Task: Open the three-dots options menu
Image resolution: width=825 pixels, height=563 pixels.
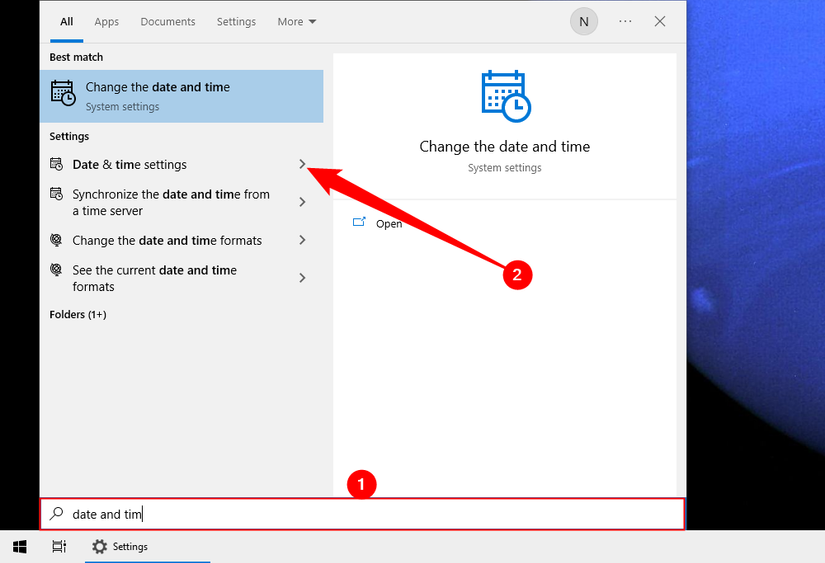Action: (626, 21)
